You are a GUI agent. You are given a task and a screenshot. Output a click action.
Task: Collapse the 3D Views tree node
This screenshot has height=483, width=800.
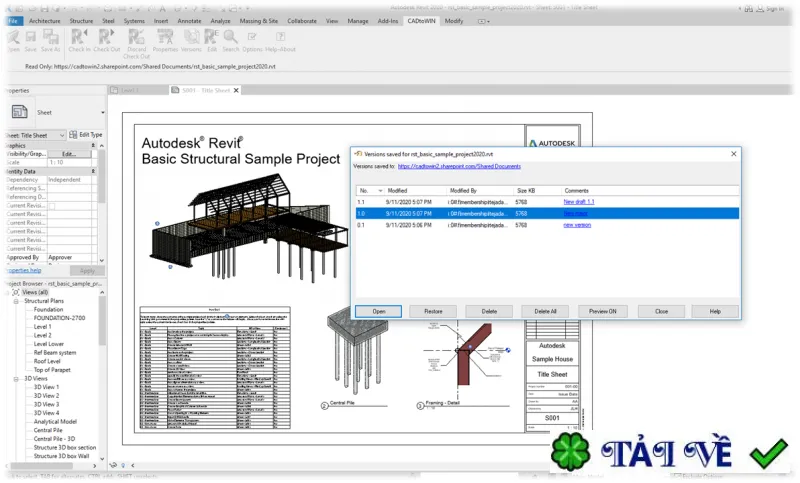(16, 379)
